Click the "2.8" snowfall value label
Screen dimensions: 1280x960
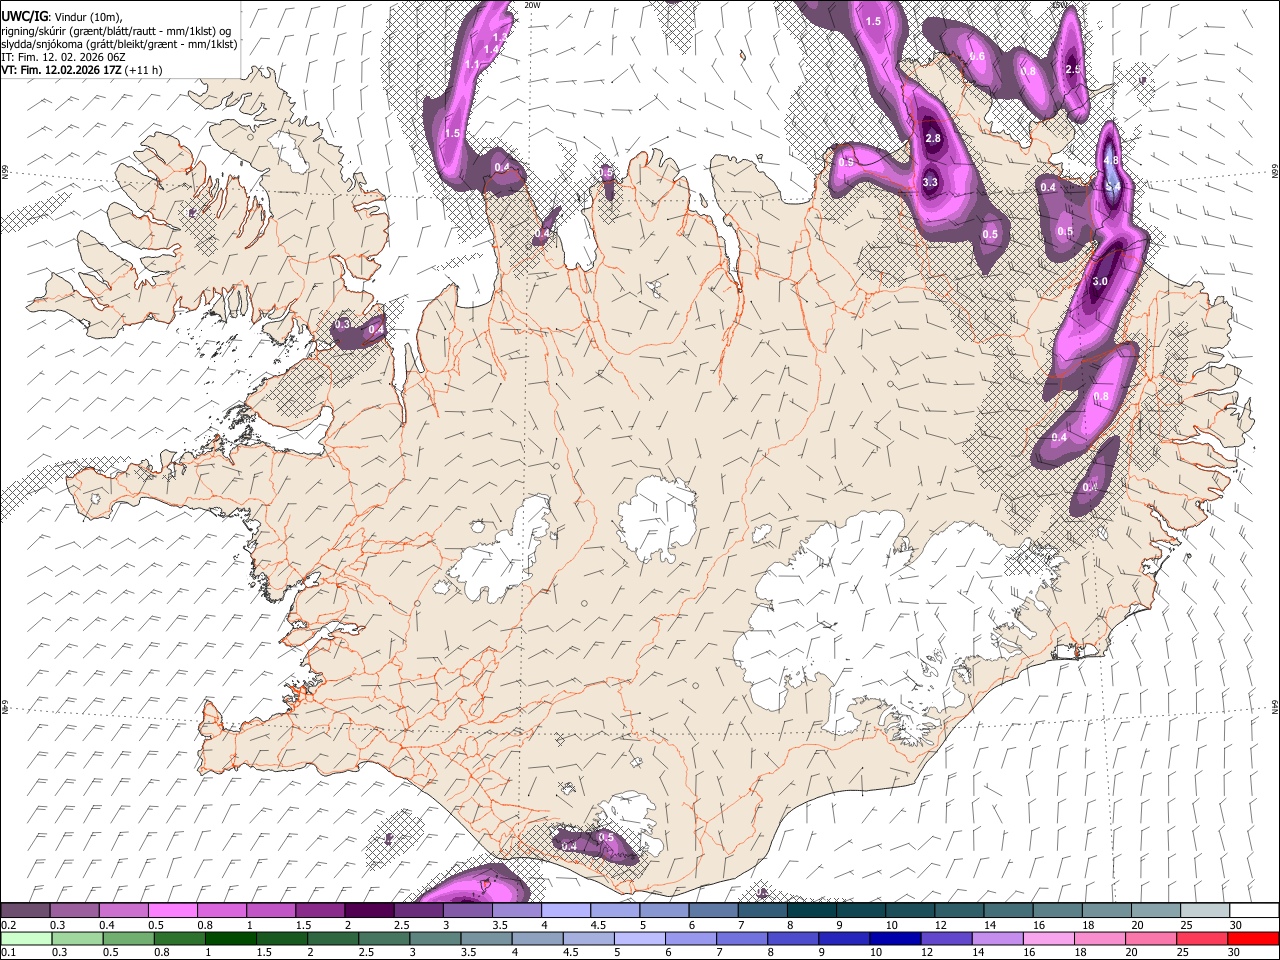(933, 138)
